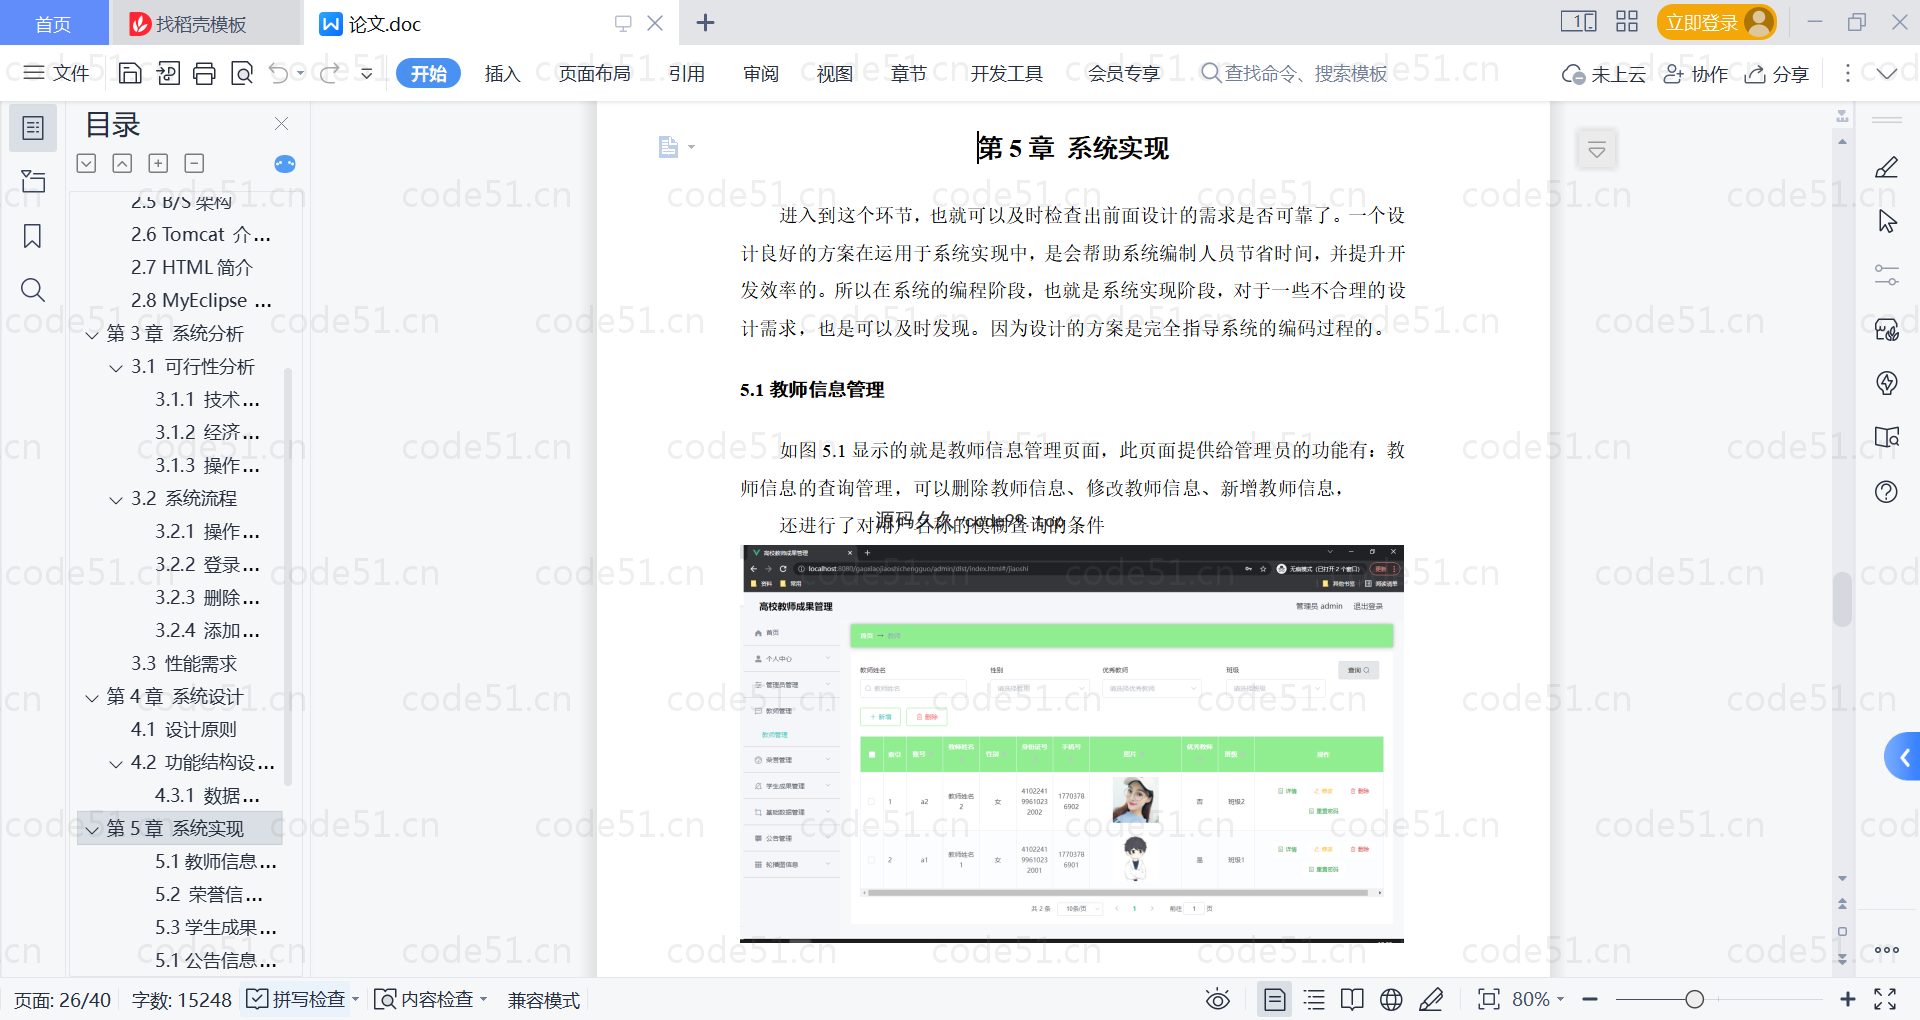1920x1020 pixels.
Task: Click the Print icon in toolbar
Action: (204, 73)
